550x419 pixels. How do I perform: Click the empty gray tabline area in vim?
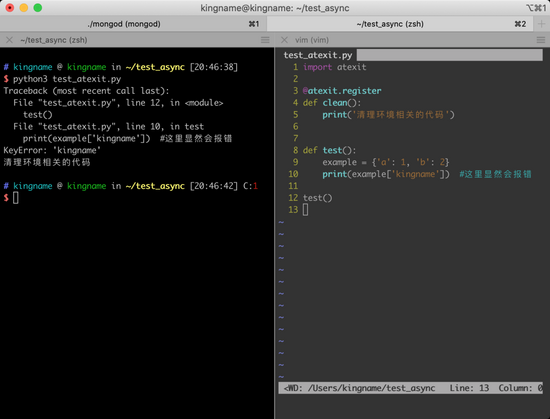(450, 55)
